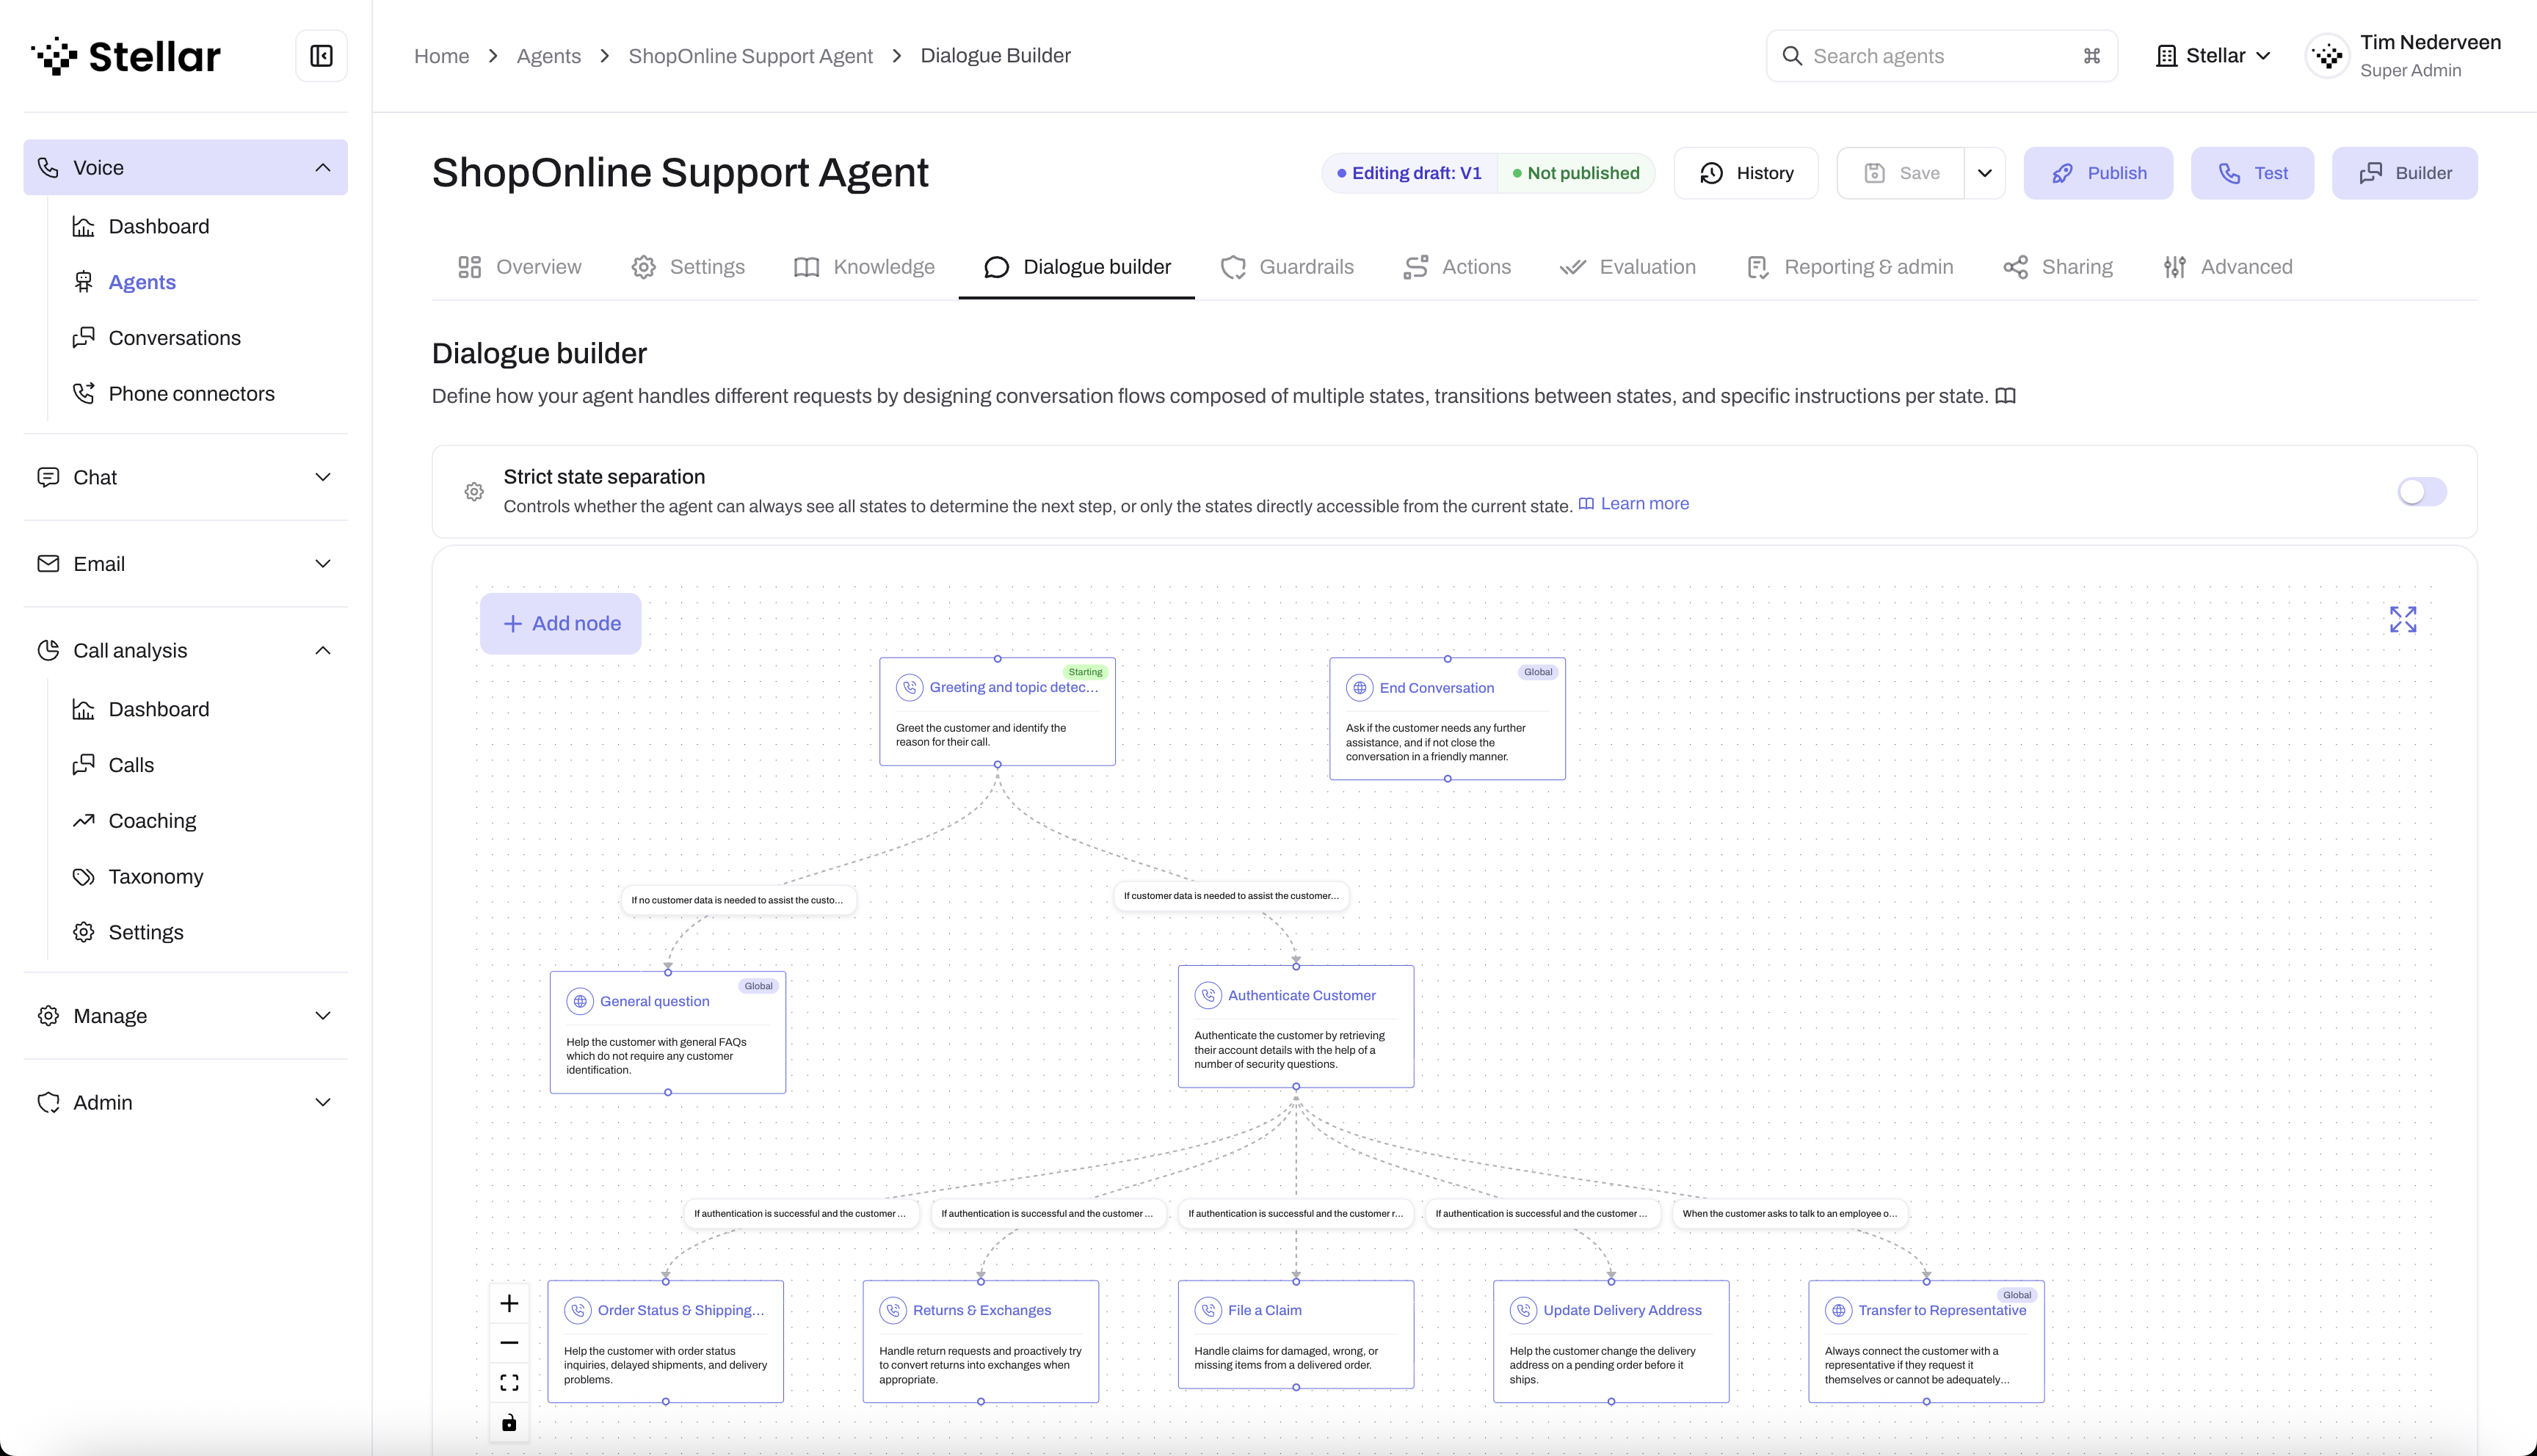Screen dimensions: 2537x1456
Task: Click the phone icon on Authenticate Customer node
Action: (x=1208, y=995)
